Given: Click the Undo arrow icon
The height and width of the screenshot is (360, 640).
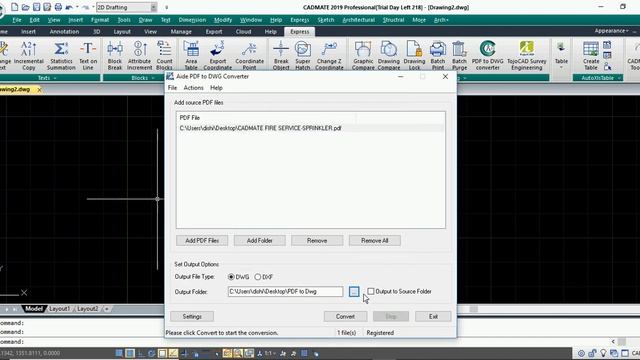Looking at the screenshot, I should click(x=69, y=7).
